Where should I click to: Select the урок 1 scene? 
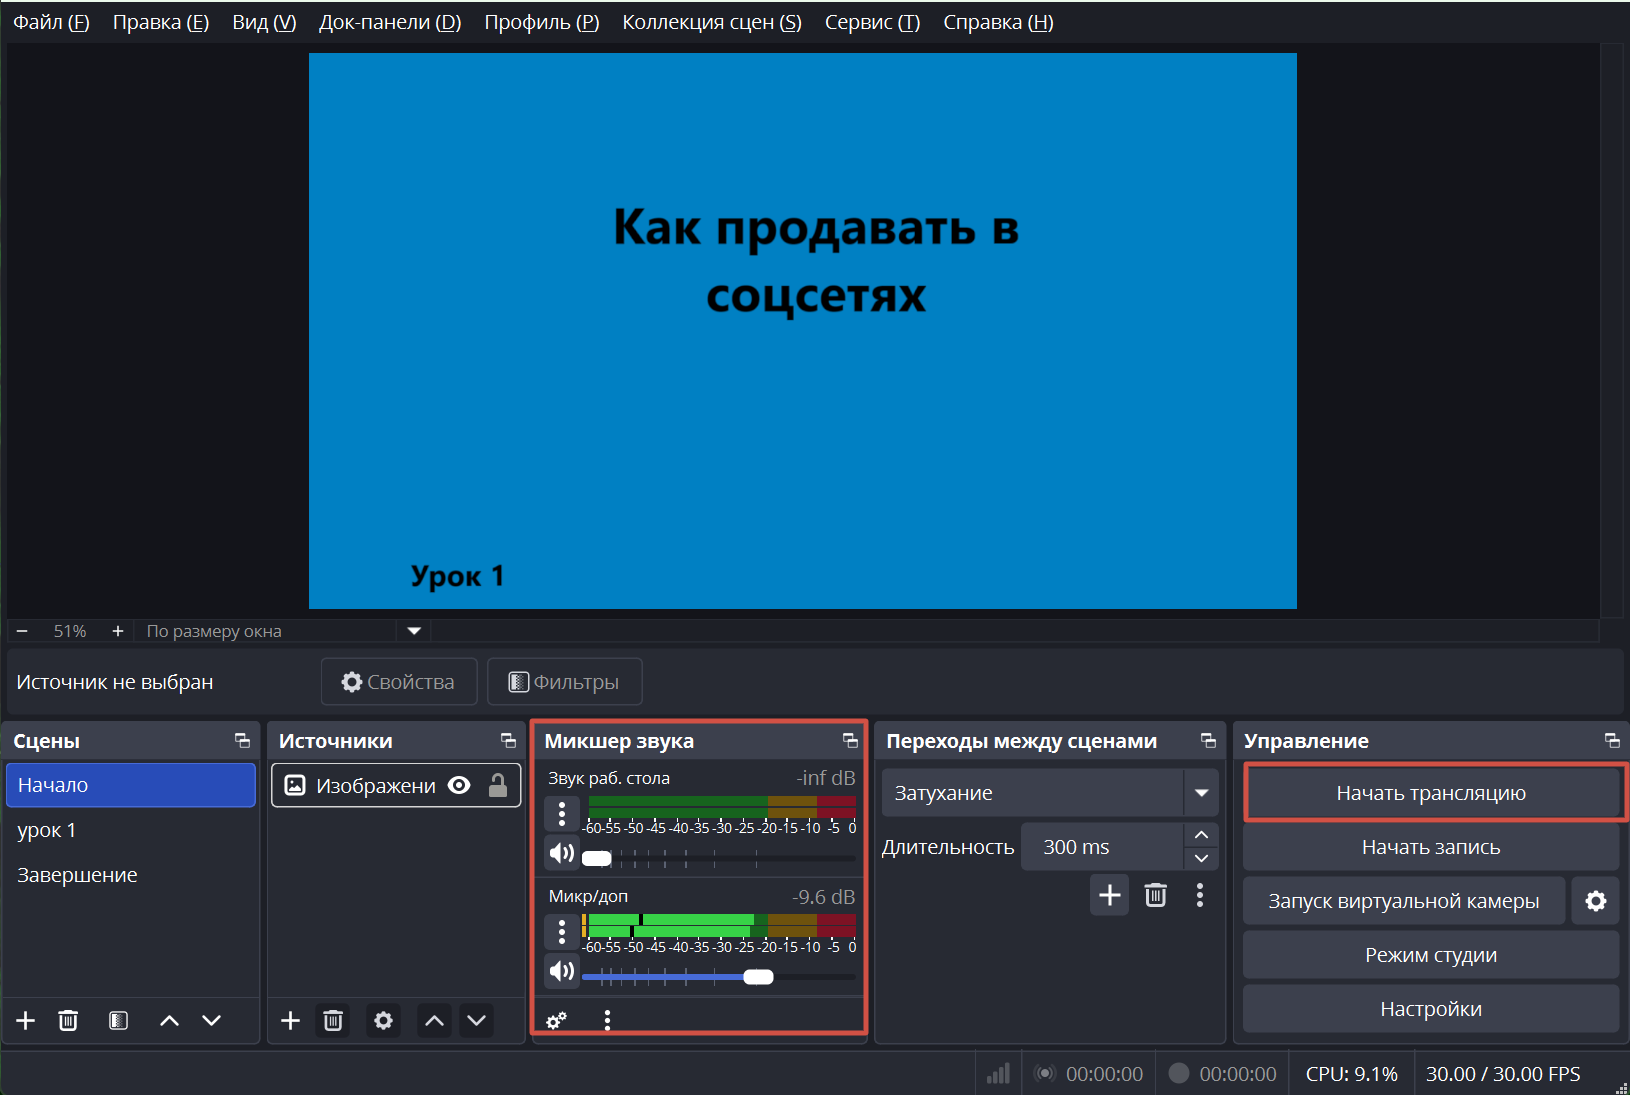pyautogui.click(x=47, y=829)
